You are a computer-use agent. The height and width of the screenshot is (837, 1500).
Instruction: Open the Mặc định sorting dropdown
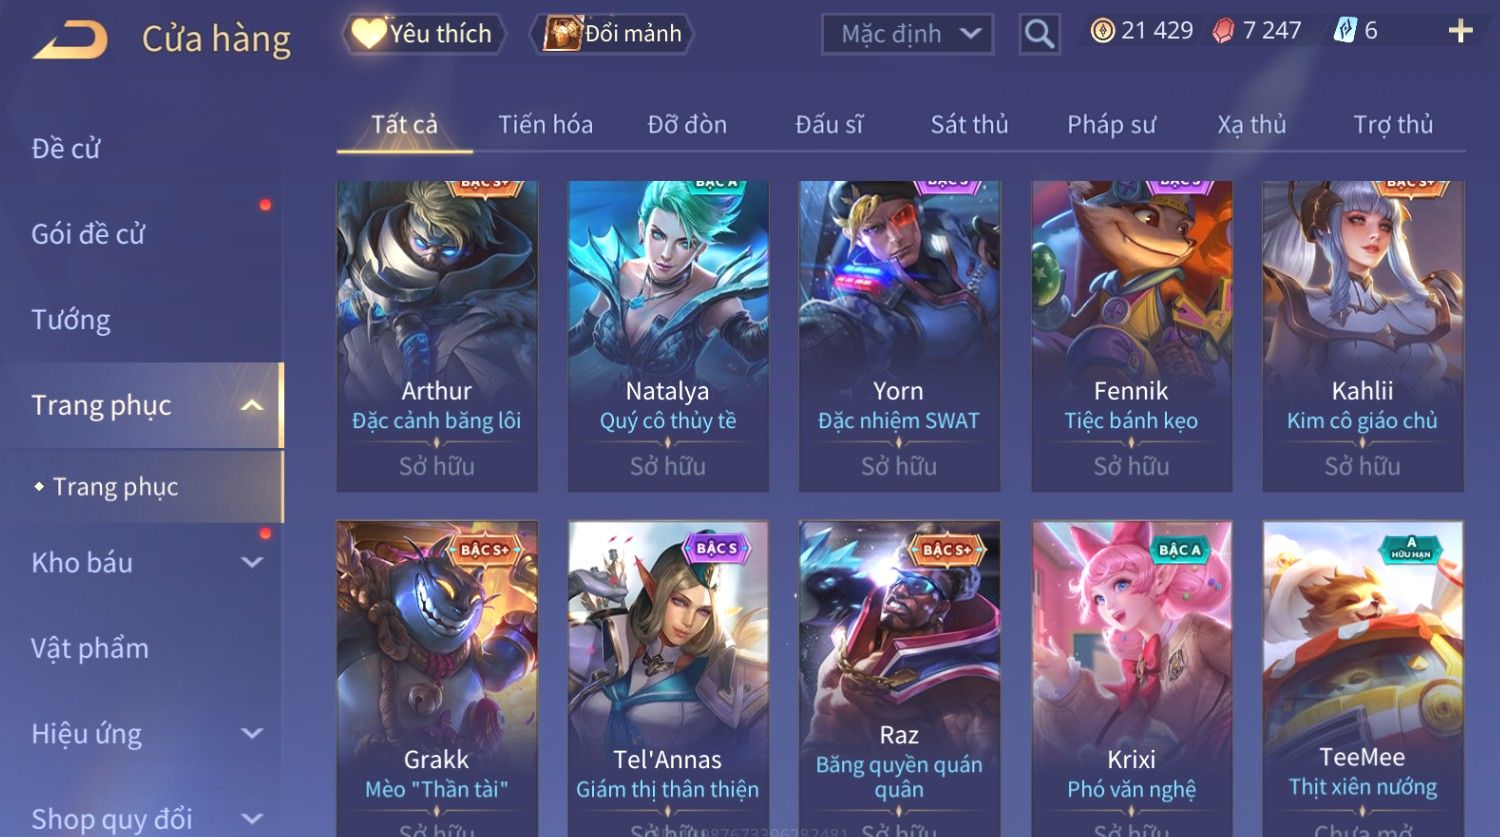(x=907, y=34)
